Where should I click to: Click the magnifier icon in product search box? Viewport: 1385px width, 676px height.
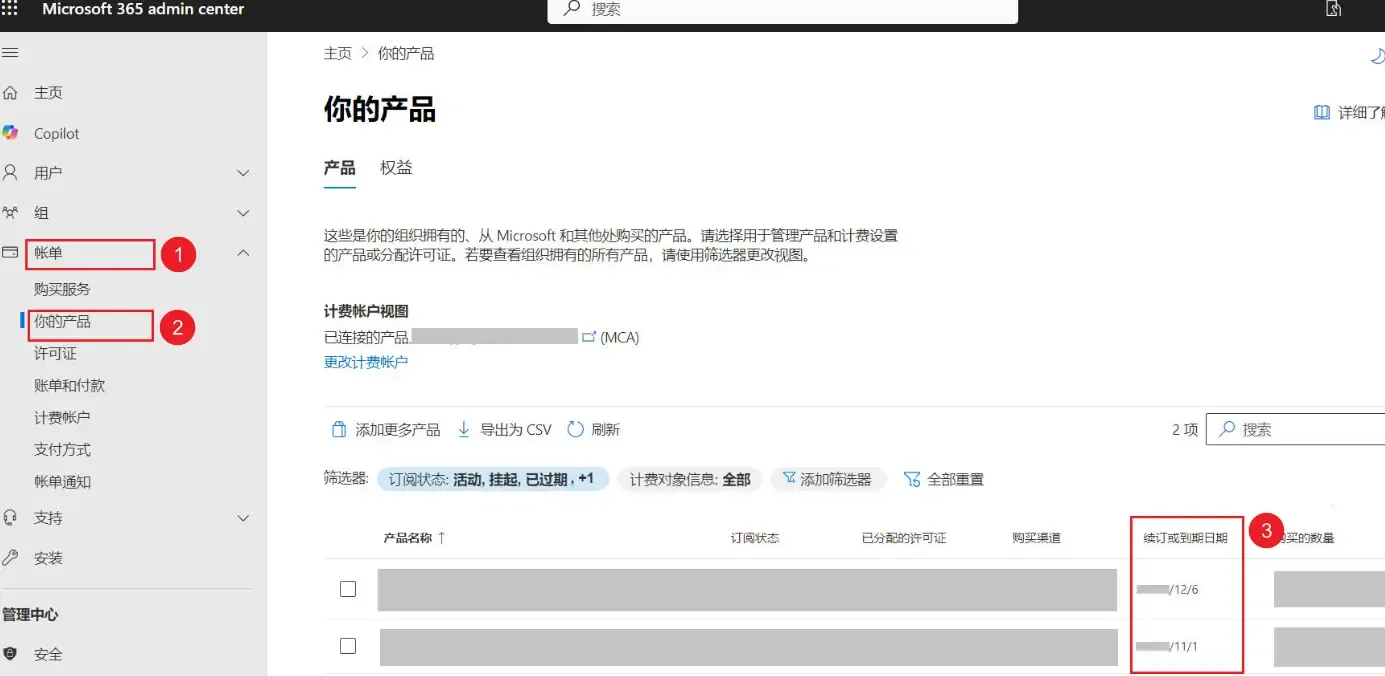(x=1227, y=429)
